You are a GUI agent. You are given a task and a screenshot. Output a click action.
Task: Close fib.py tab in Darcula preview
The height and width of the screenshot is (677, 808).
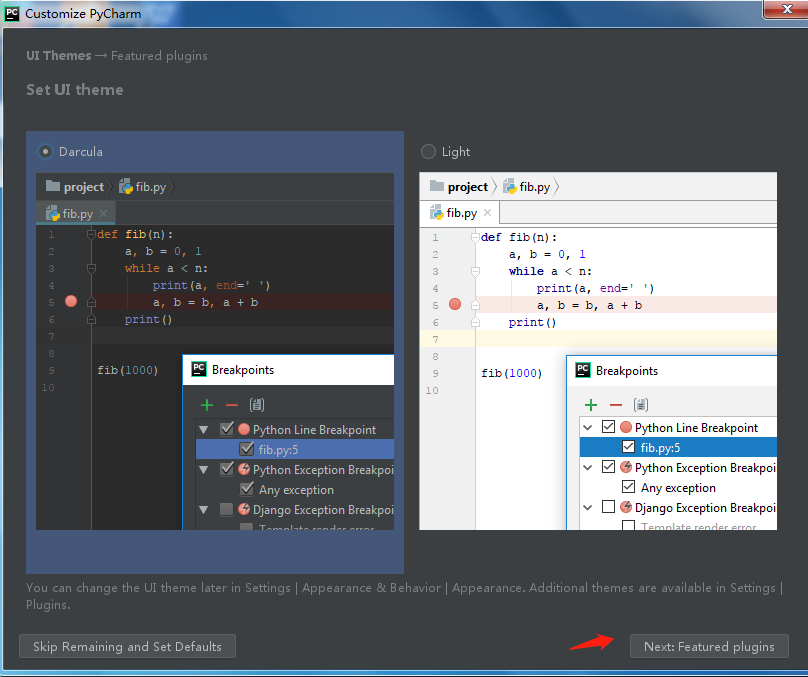click(x=103, y=214)
